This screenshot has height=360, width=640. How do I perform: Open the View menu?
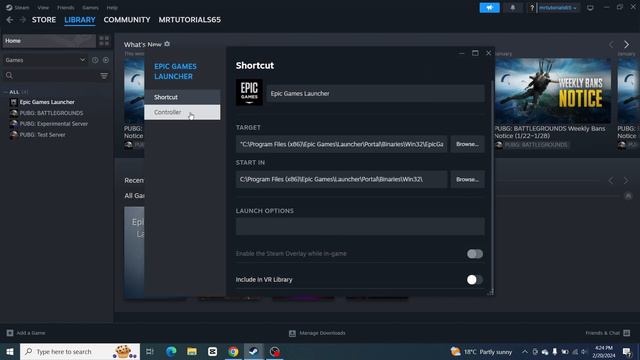43,7
